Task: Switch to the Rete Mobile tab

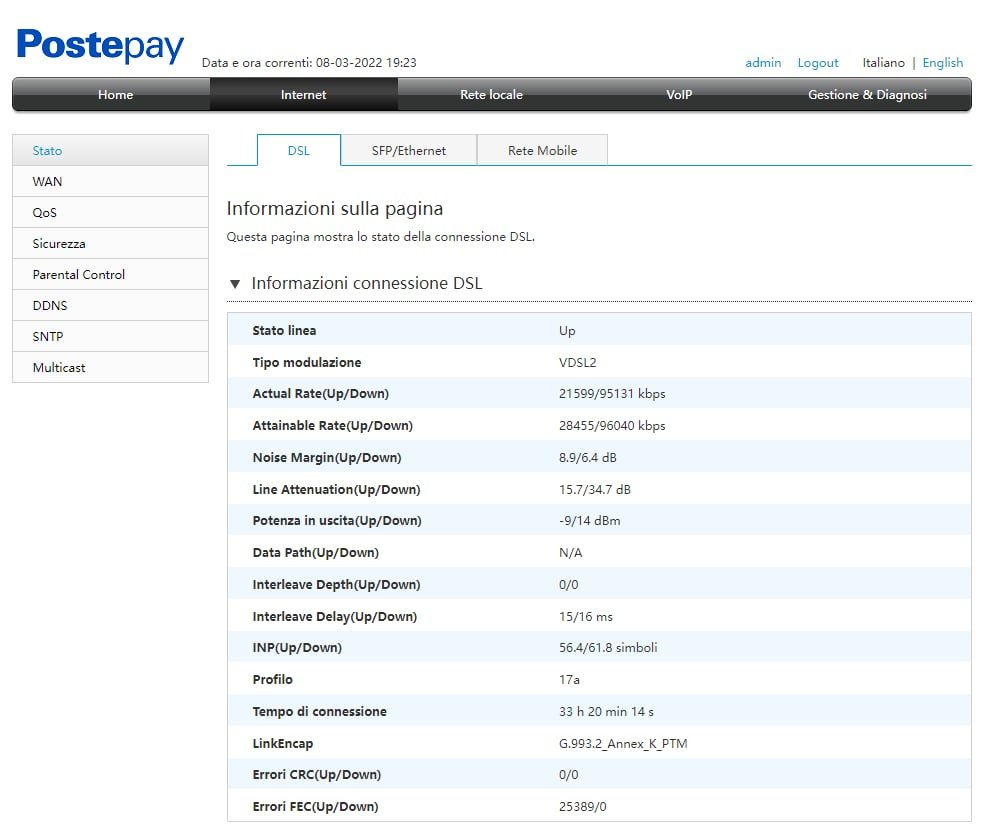Action: pos(542,150)
